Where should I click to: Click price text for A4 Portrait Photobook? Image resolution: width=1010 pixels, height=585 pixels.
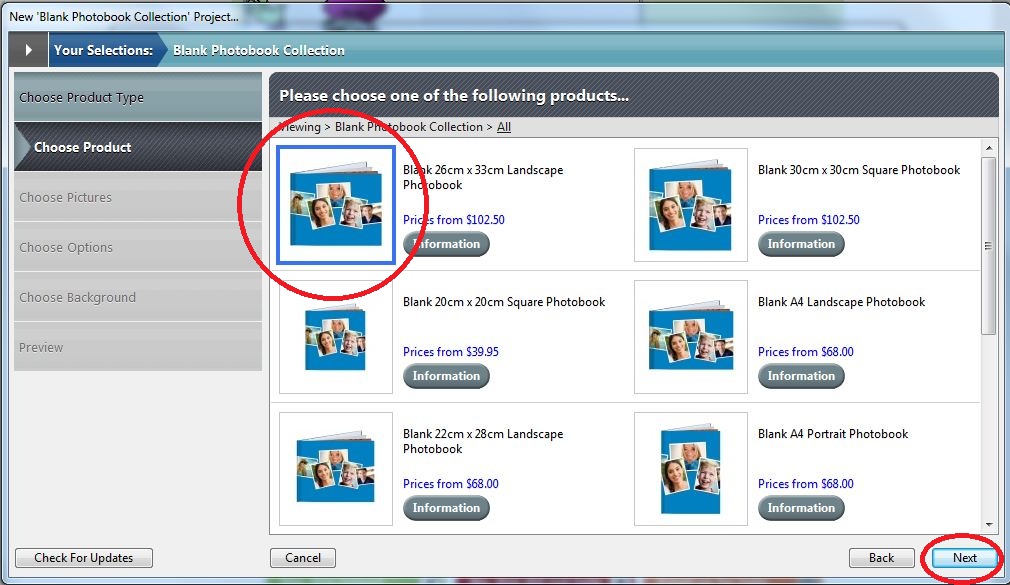pyautogui.click(x=806, y=484)
